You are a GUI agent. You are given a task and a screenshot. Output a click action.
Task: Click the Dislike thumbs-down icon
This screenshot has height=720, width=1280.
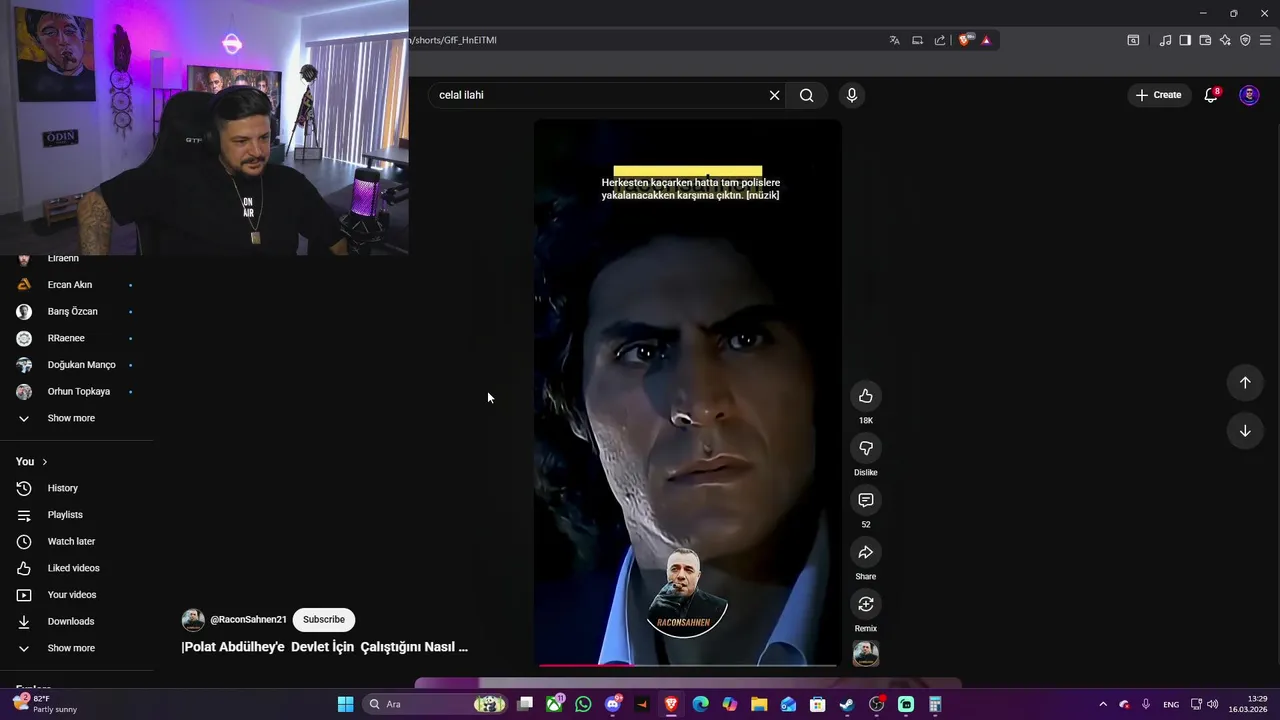[866, 448]
